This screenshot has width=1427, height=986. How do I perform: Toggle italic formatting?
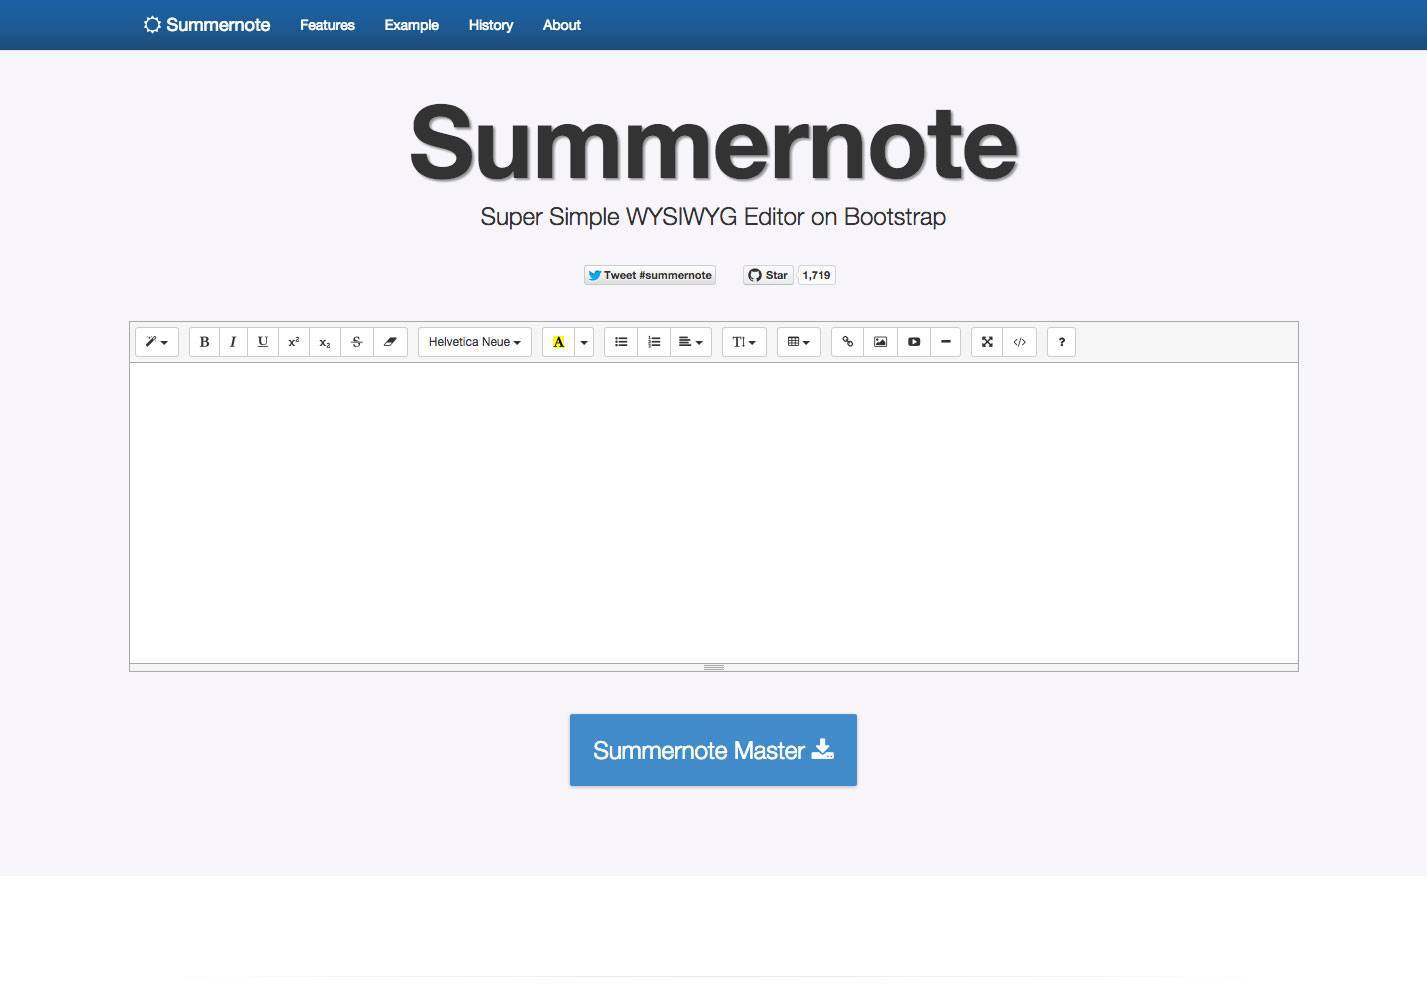click(x=233, y=342)
